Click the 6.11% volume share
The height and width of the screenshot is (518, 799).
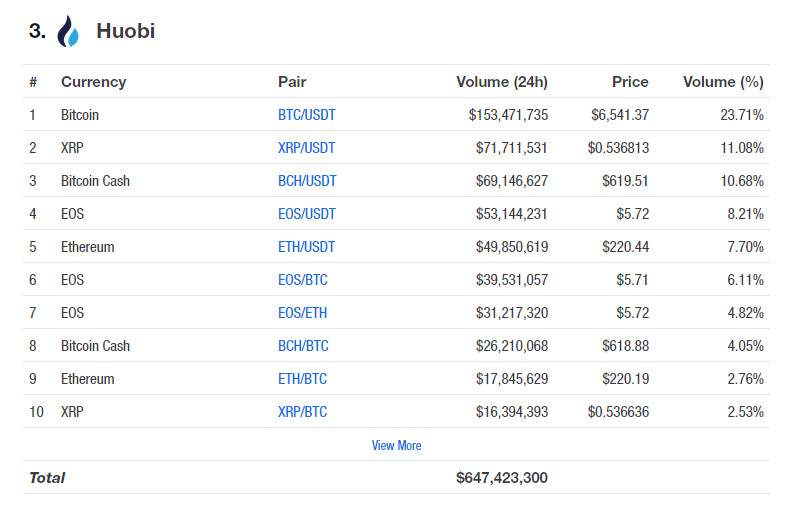point(745,280)
